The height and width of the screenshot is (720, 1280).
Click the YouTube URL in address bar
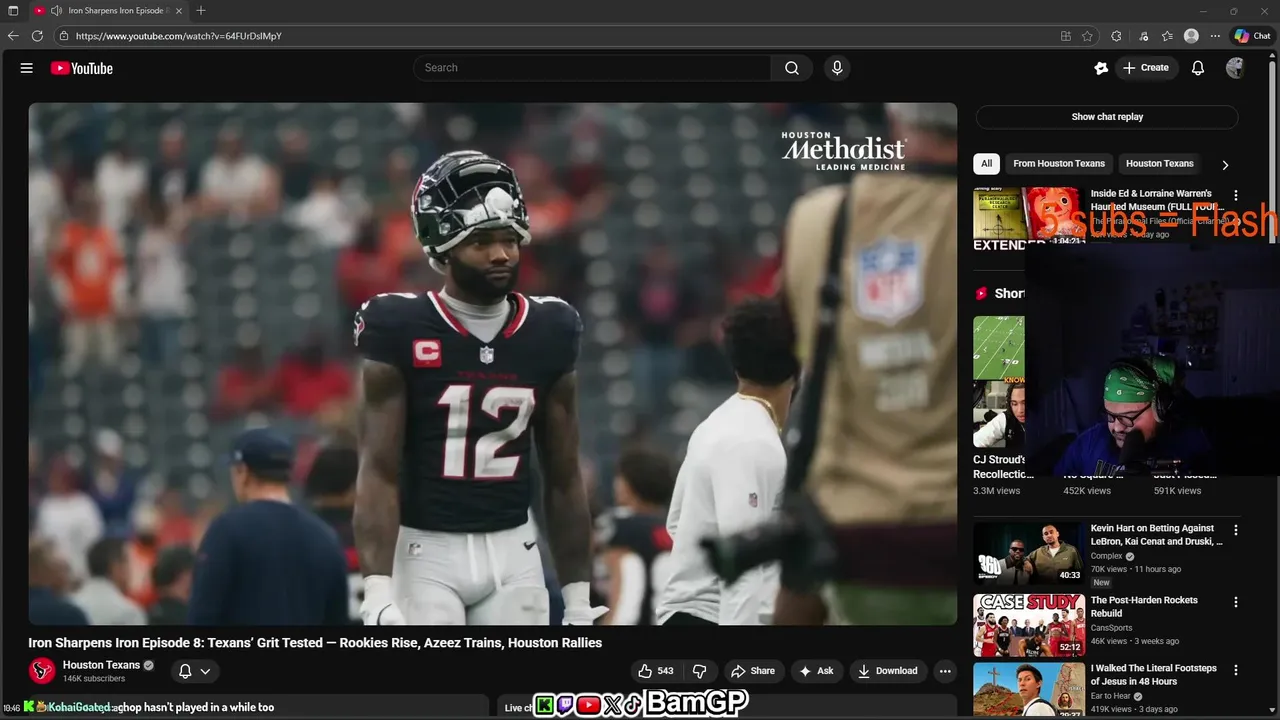click(x=178, y=36)
